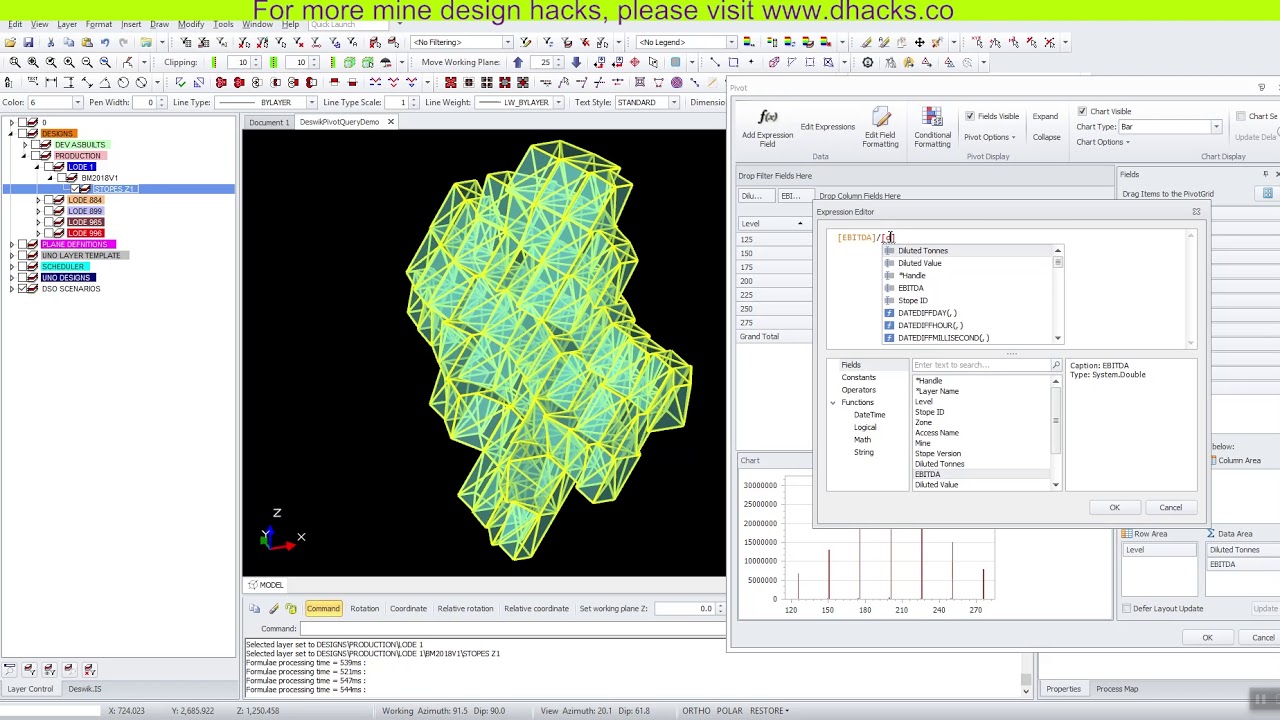Uncheck the Fields Visible checkbox
Viewport: 1280px width, 720px height.
(x=969, y=116)
